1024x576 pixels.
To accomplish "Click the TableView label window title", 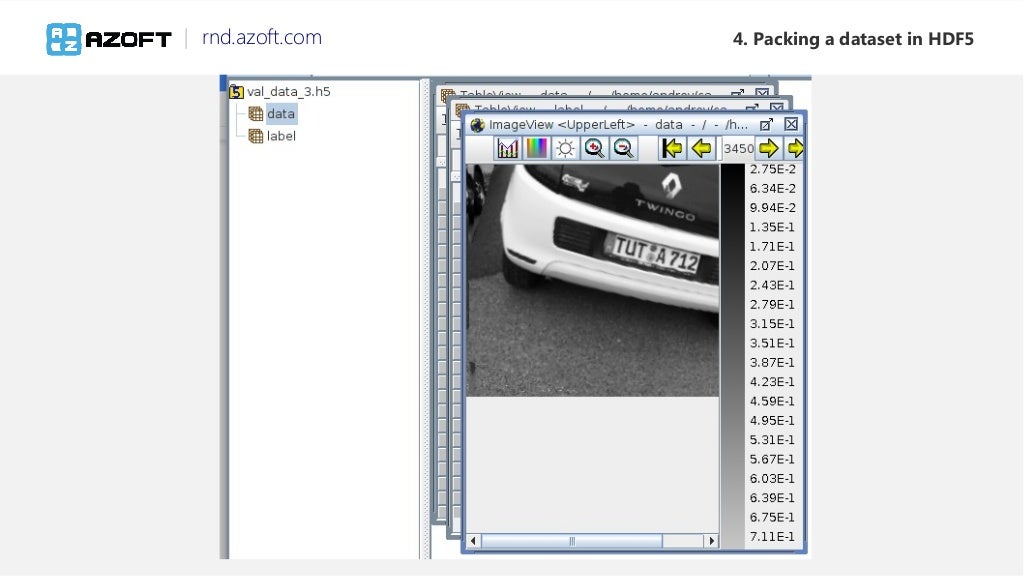I will 600,108.
